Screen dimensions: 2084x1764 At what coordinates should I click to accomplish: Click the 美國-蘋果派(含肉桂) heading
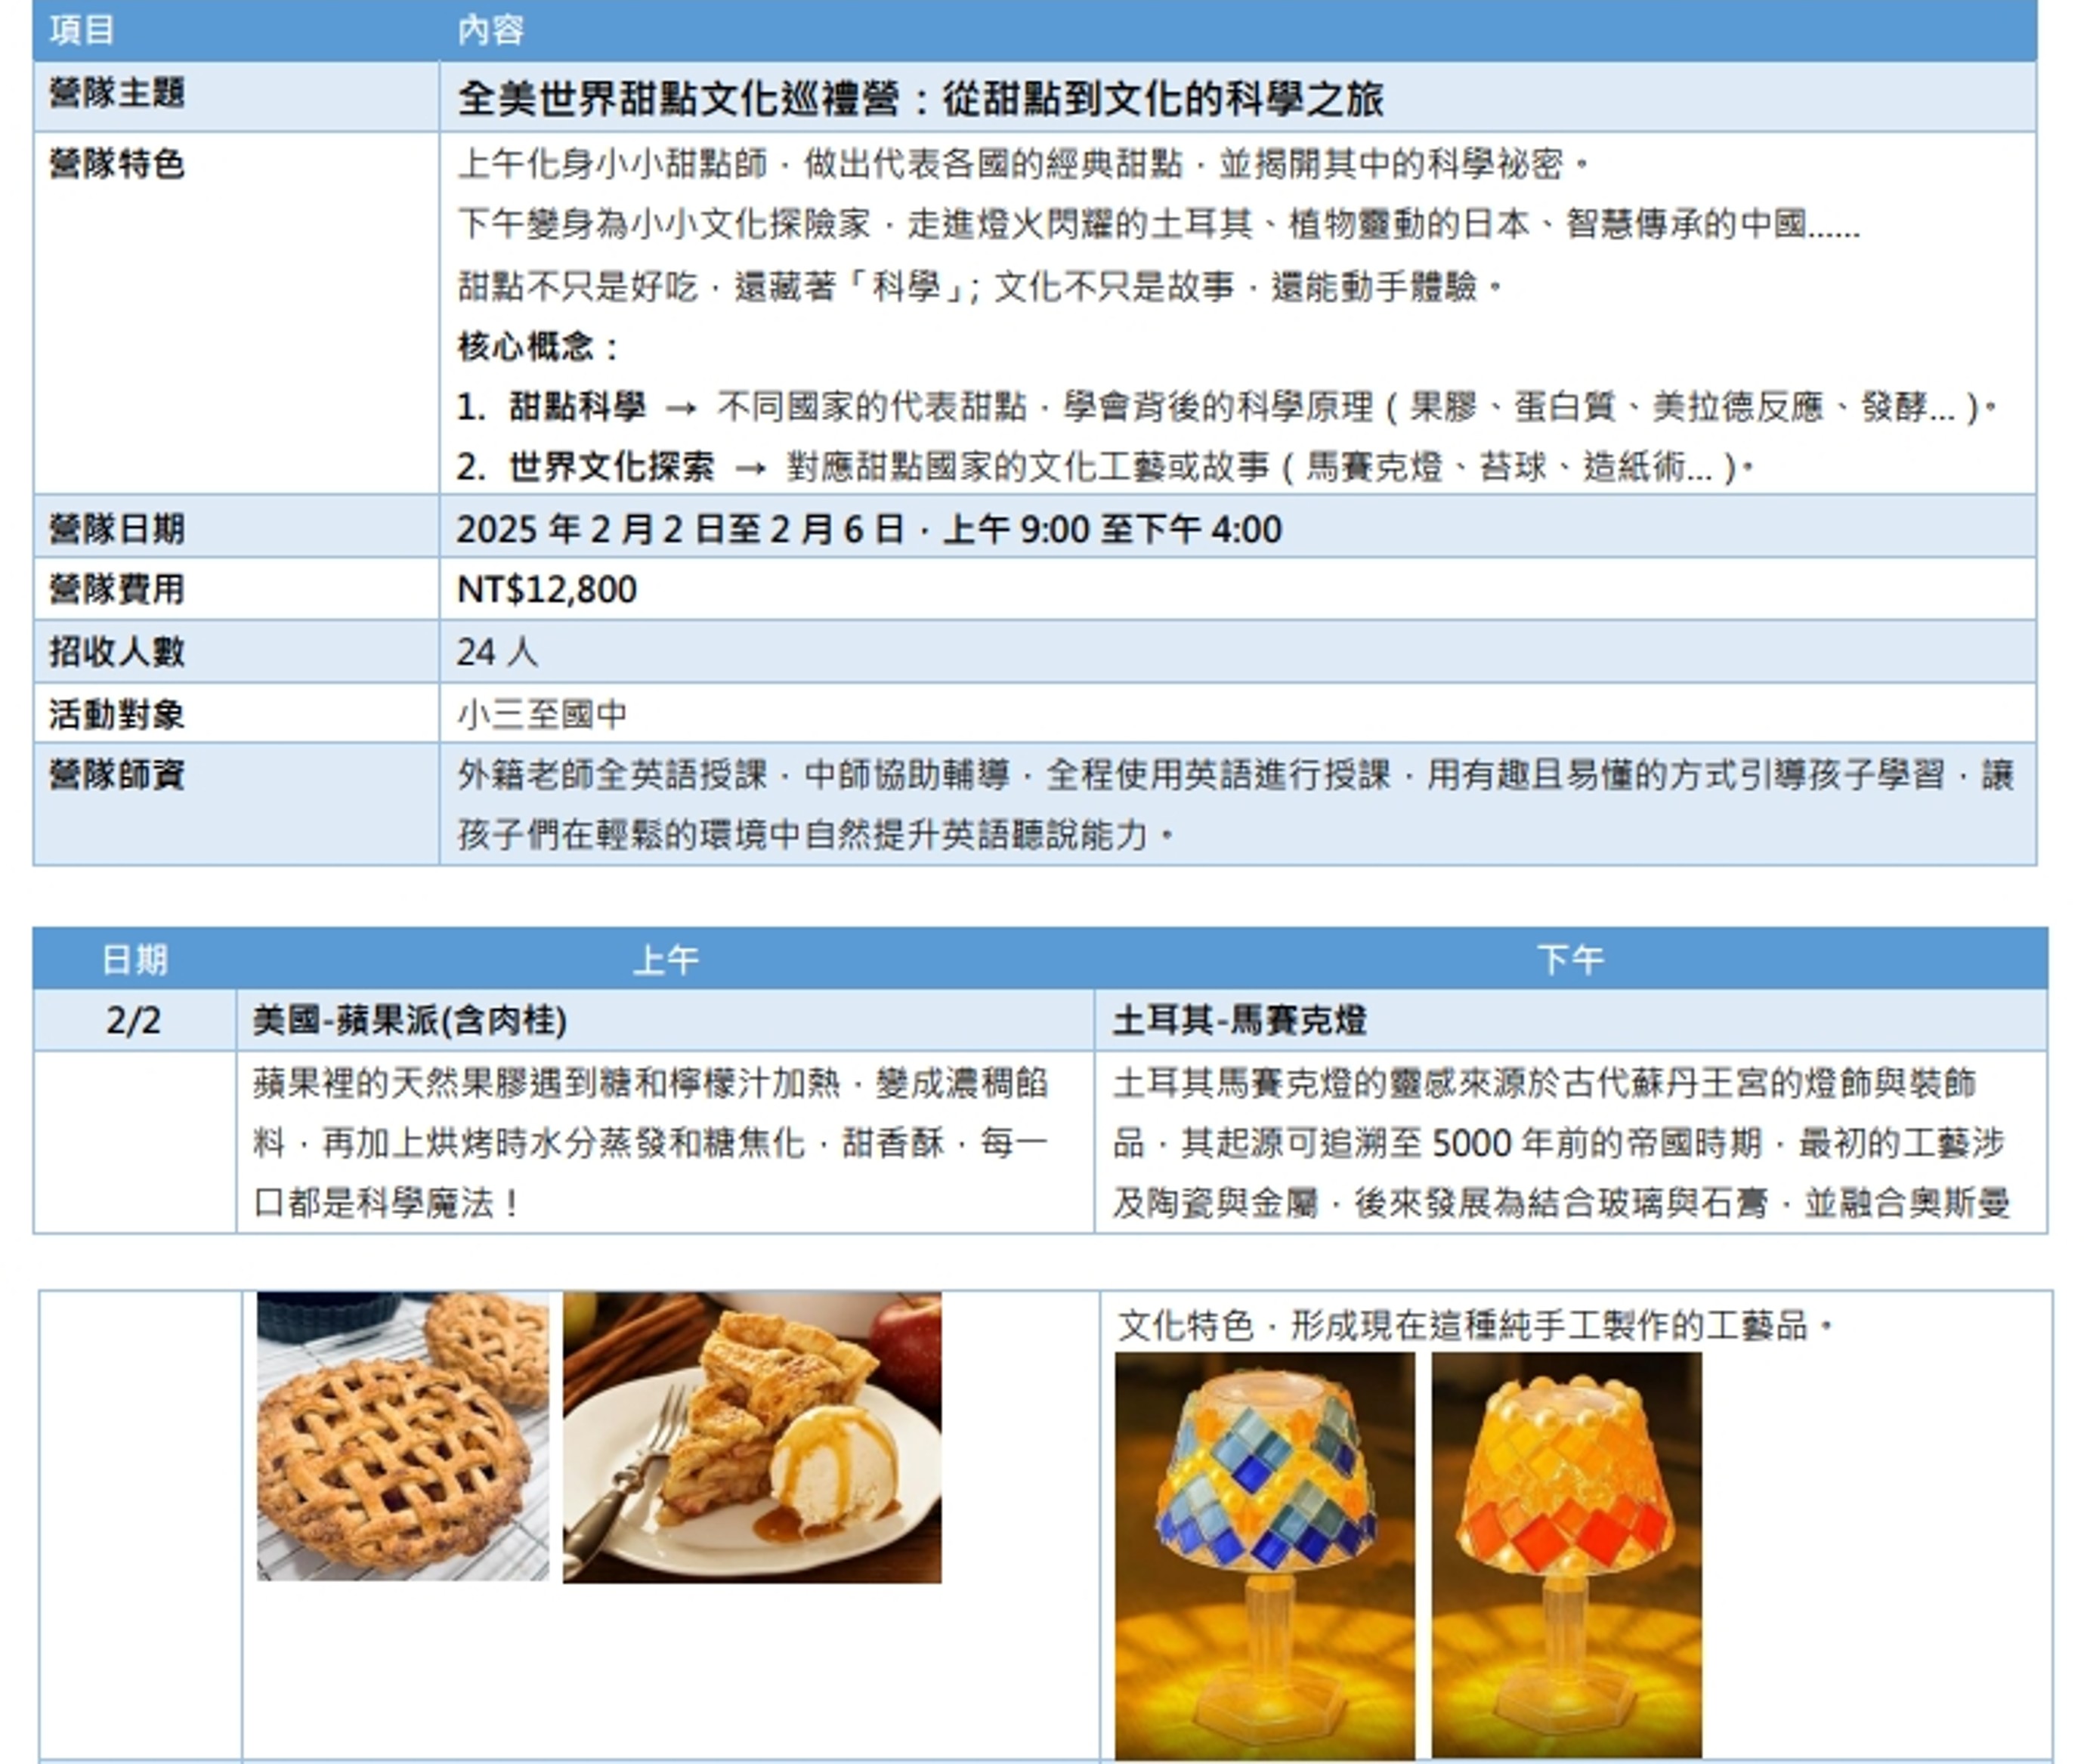coord(410,1021)
